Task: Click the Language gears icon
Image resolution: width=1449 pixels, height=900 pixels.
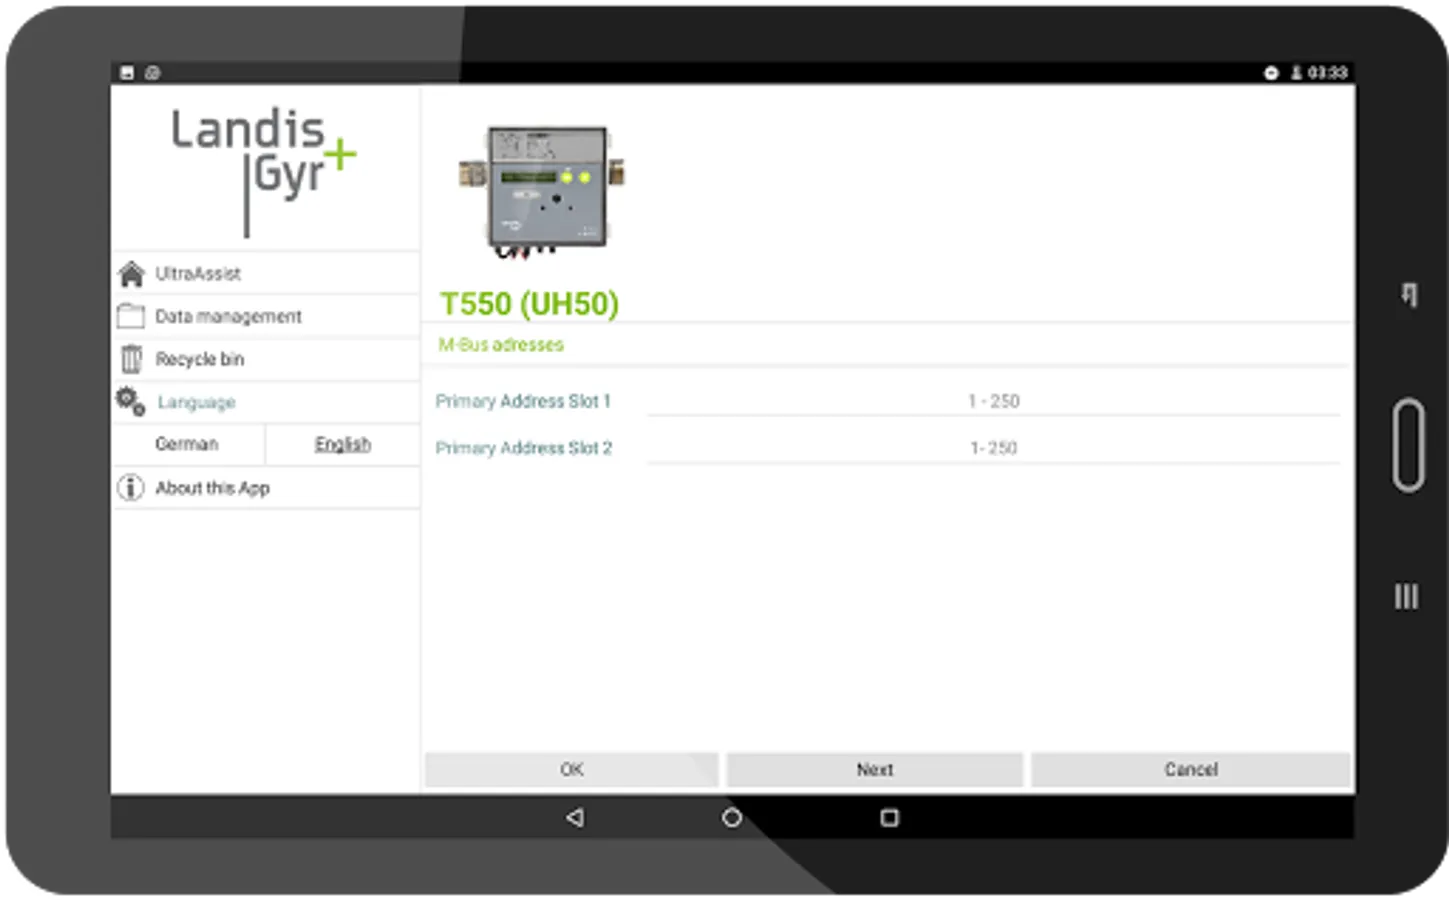Action: point(131,401)
